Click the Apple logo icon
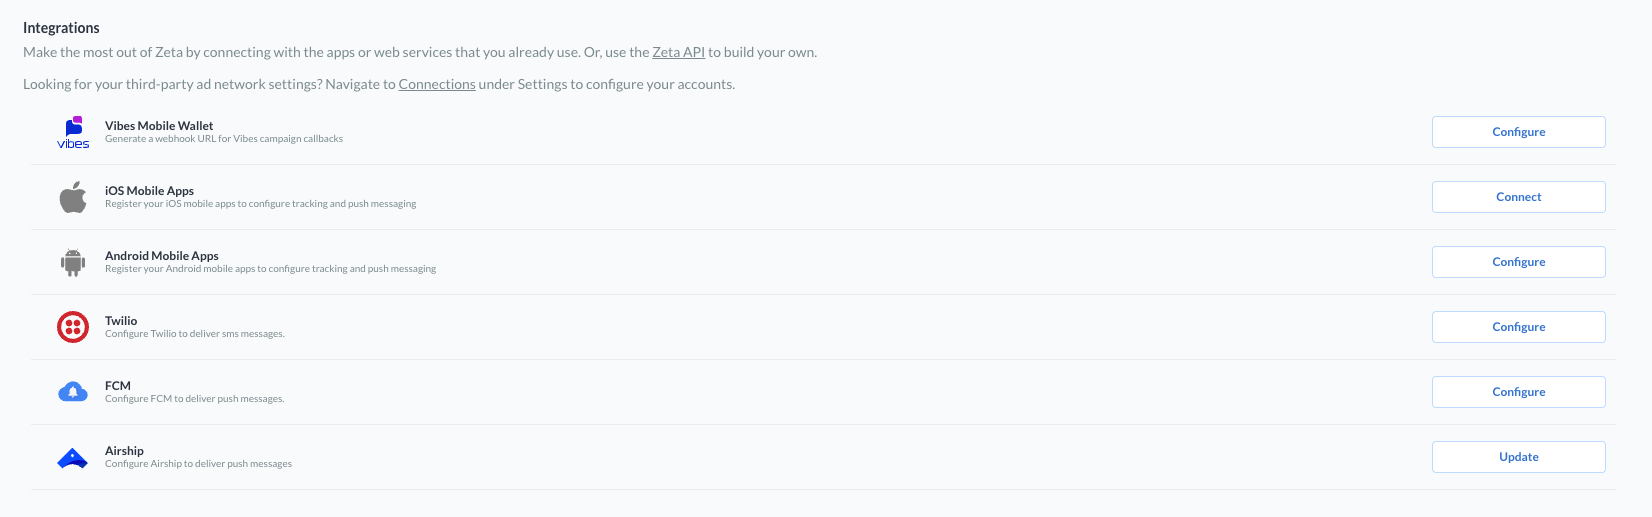 pyautogui.click(x=73, y=197)
